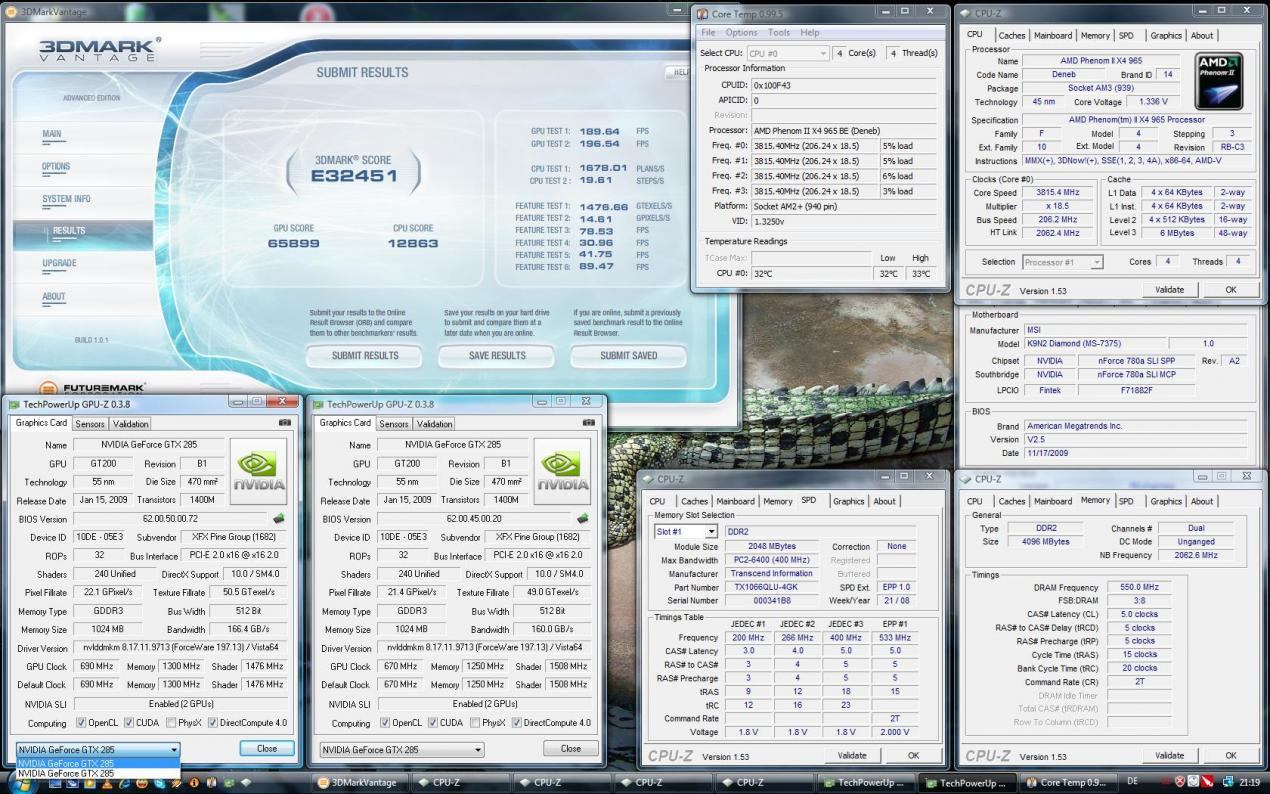Click the NVIDIA logo in left GPU-Z window
1270x794 pixels.
tap(258, 471)
